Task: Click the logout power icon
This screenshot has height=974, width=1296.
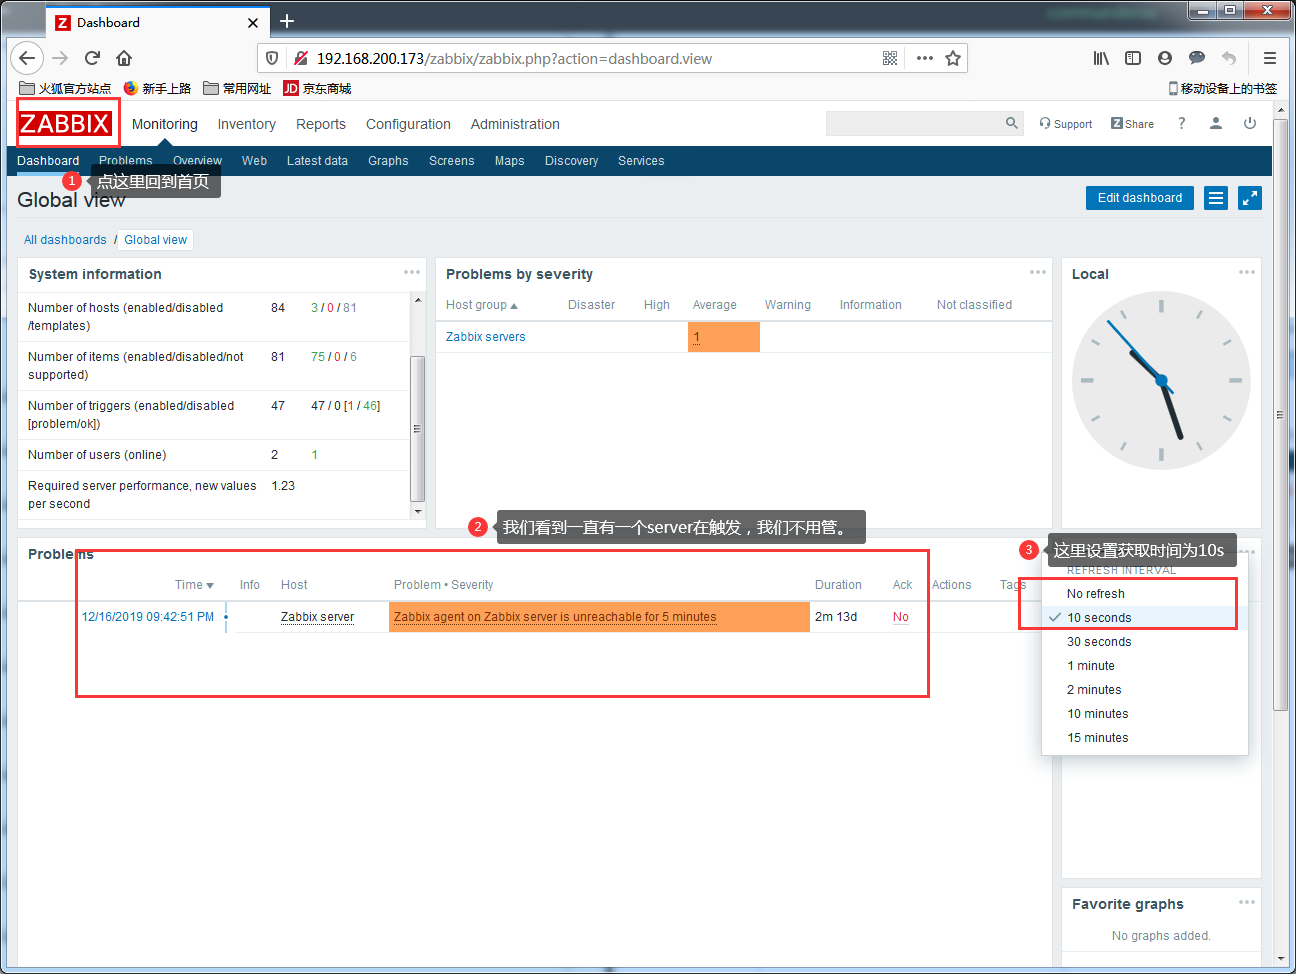Action: (1249, 123)
